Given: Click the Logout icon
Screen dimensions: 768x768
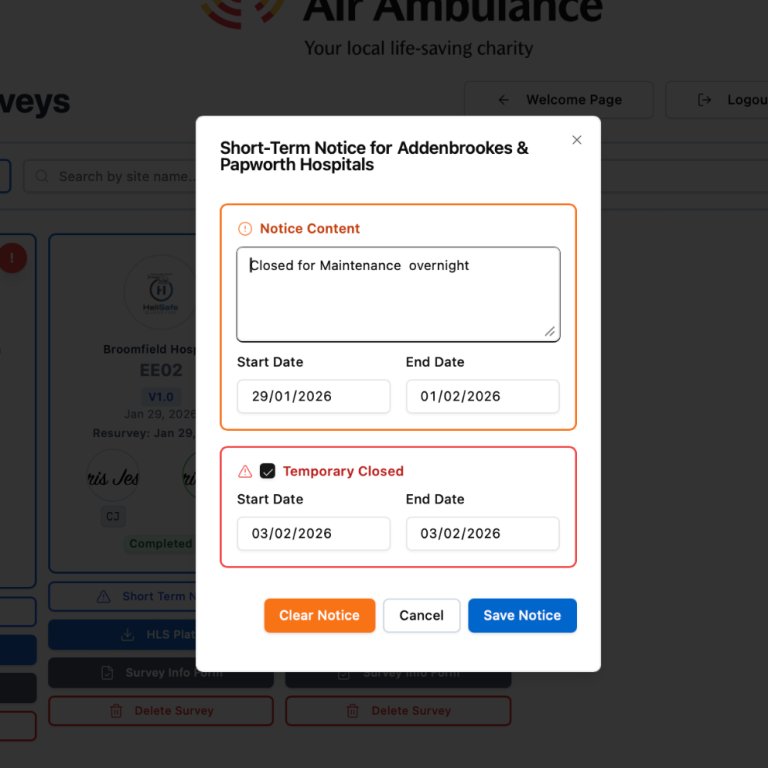Looking at the screenshot, I should (x=705, y=100).
